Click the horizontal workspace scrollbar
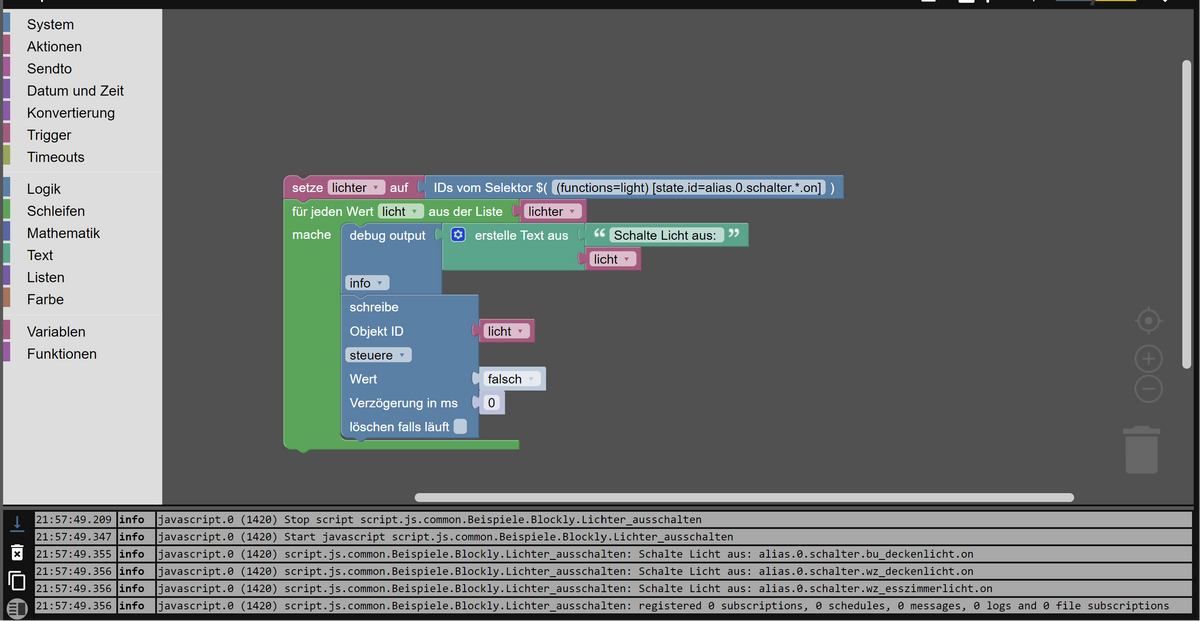This screenshot has height=621, width=1200. (744, 497)
